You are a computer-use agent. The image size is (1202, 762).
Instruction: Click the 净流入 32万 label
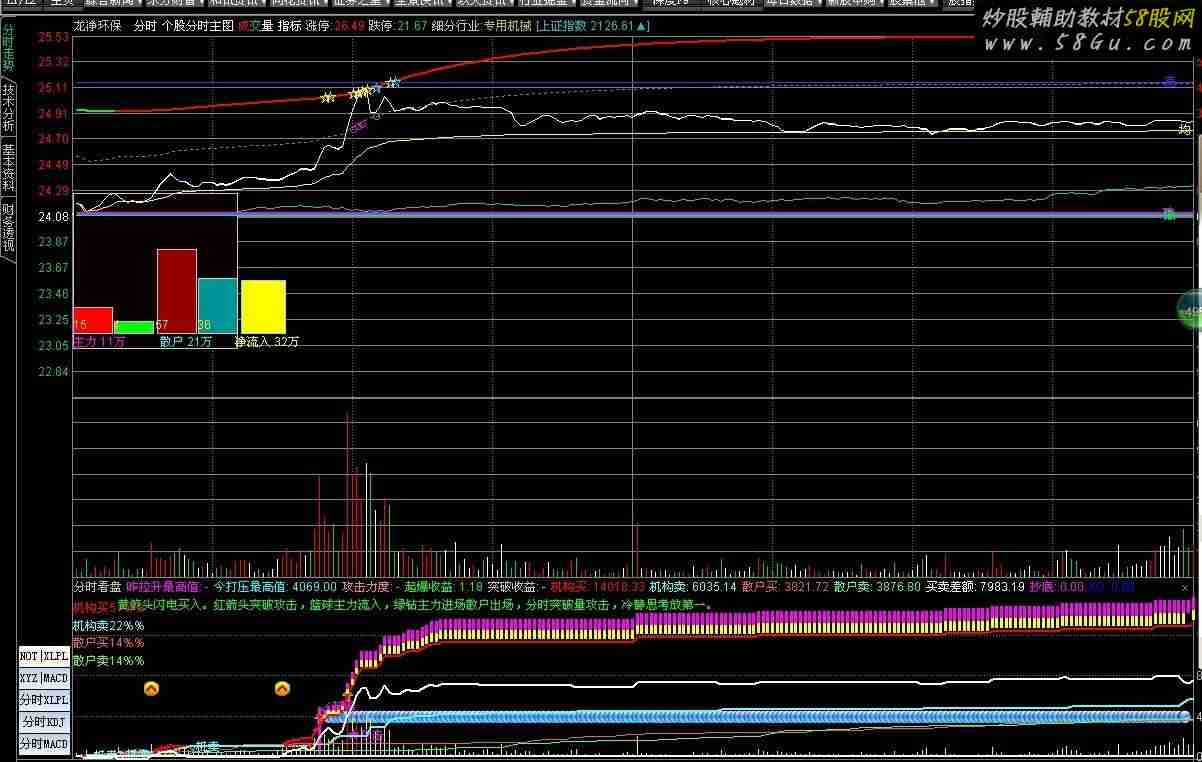pos(266,342)
